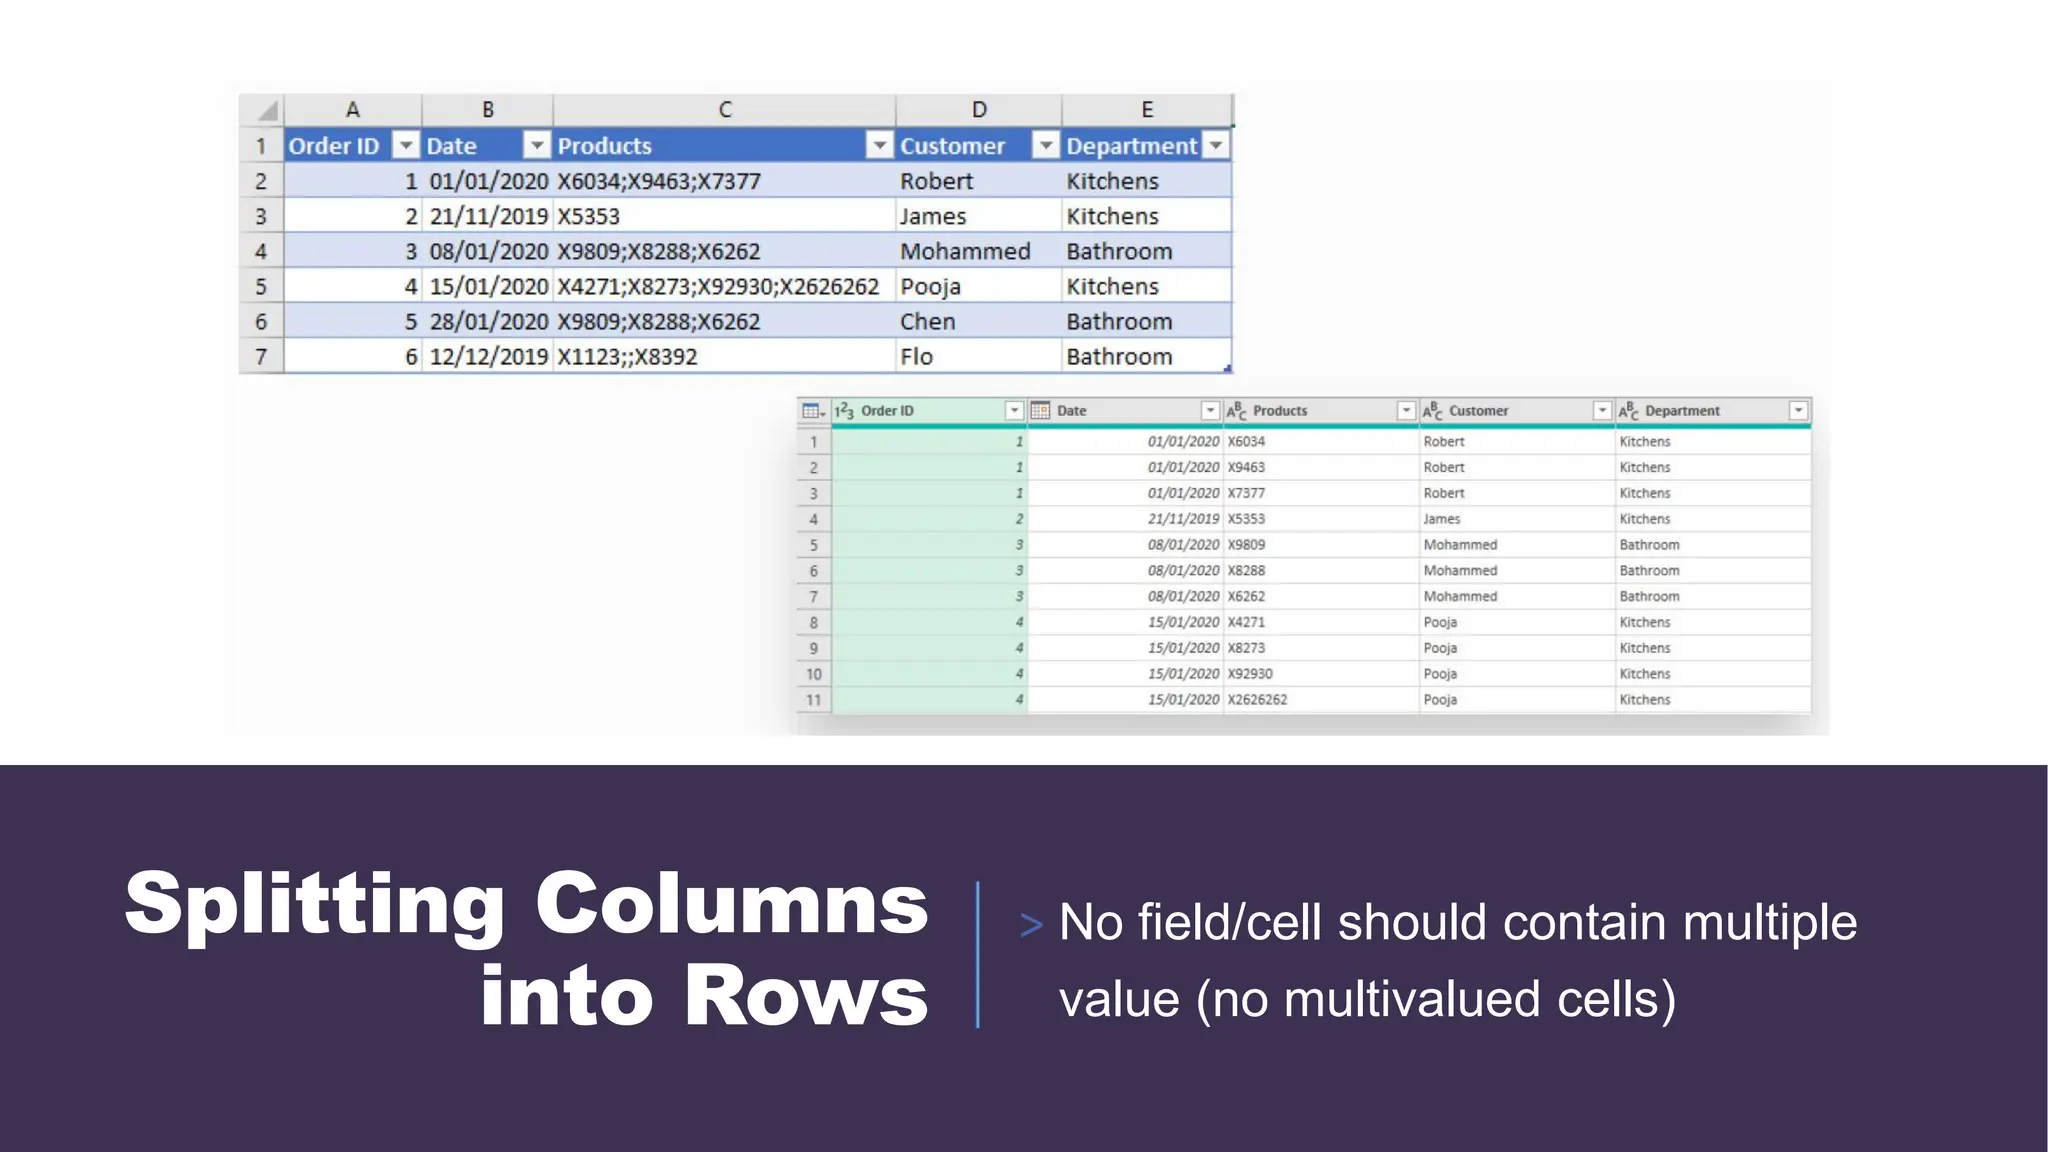Select Excel column A header
The width and height of the screenshot is (2048, 1152).
353,110
